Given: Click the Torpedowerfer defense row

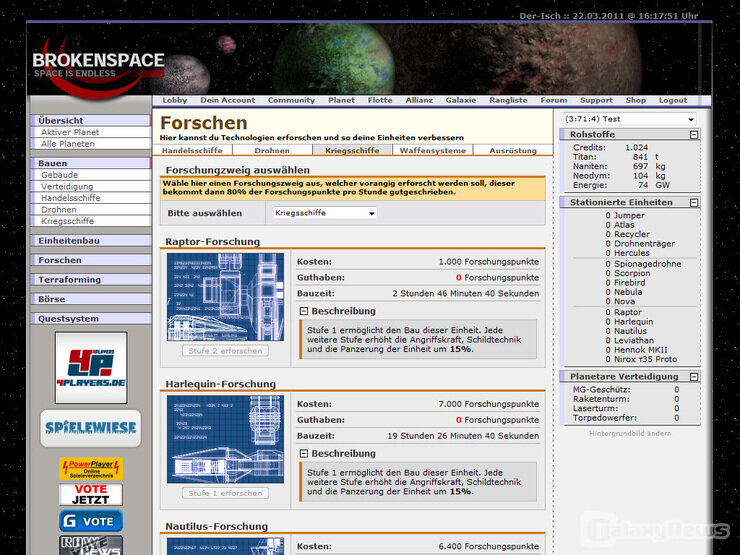Looking at the screenshot, I should [x=626, y=418].
